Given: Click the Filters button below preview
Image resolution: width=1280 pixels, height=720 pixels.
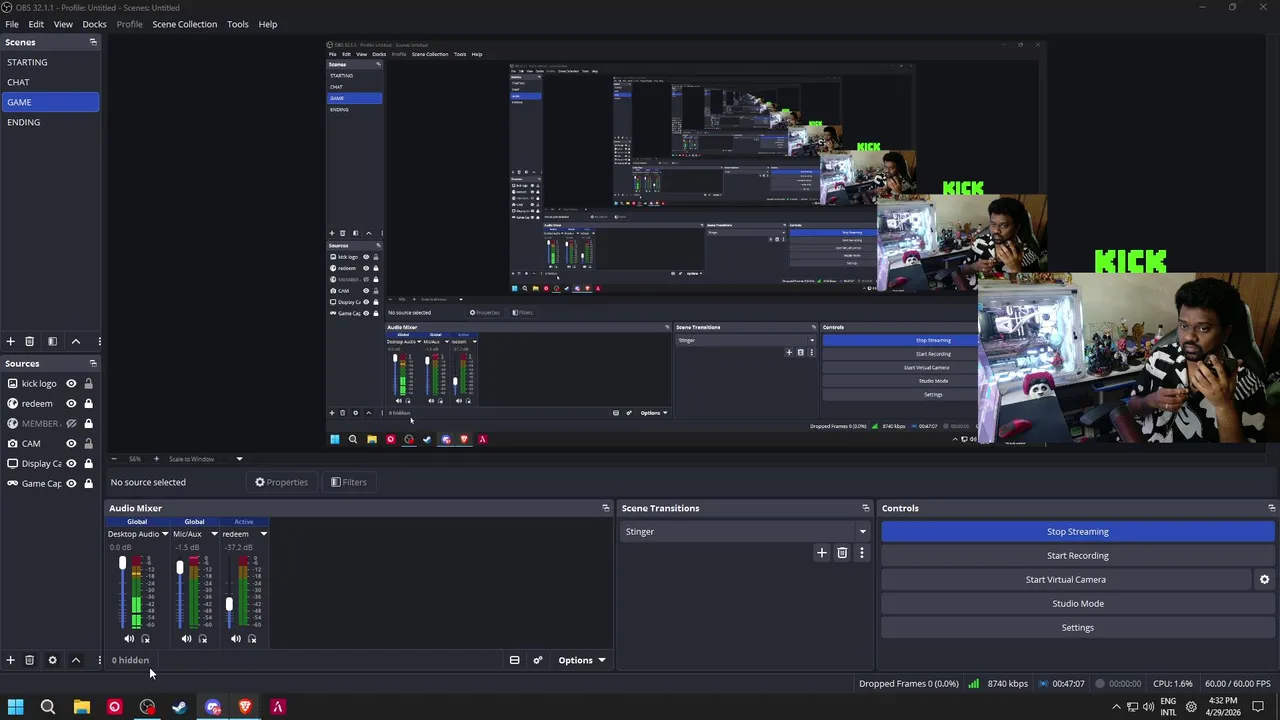Looking at the screenshot, I should (349, 482).
